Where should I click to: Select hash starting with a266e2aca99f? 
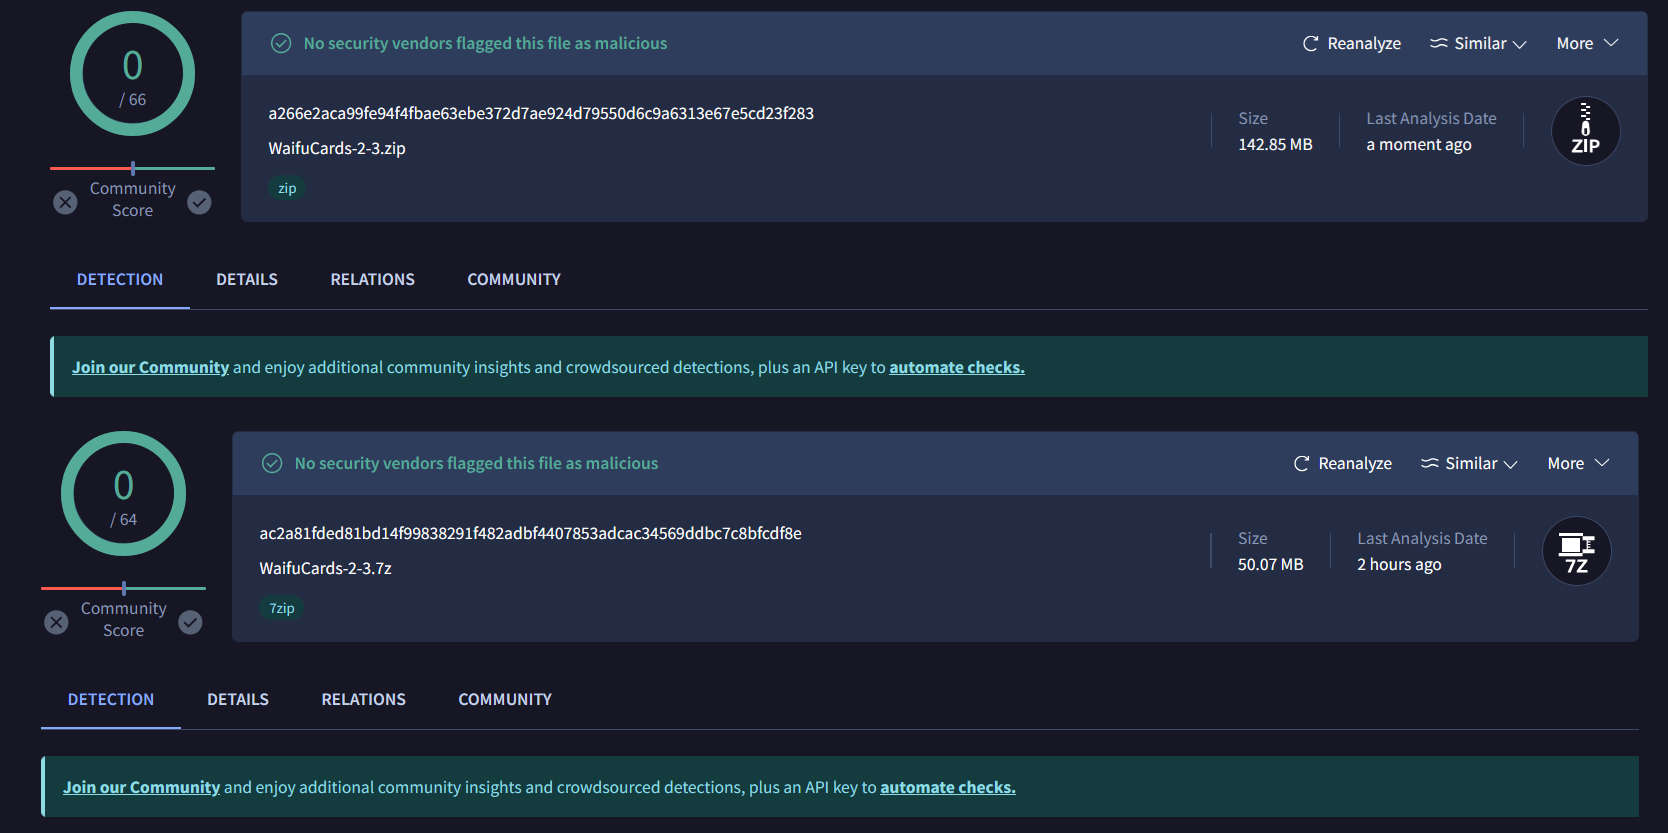coord(541,113)
